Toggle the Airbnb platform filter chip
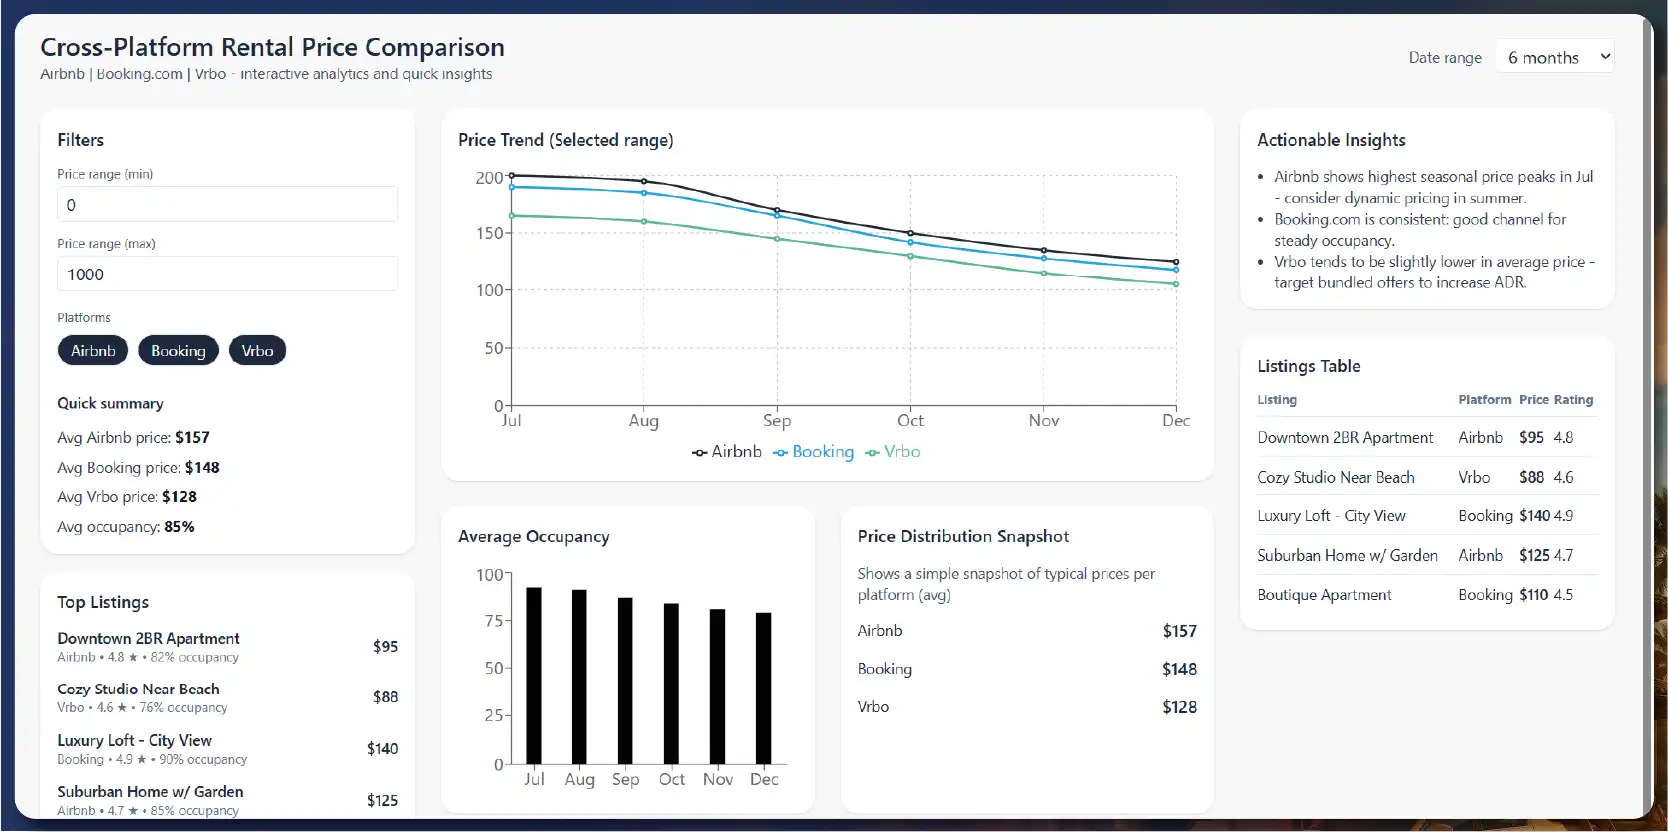 click(x=93, y=351)
